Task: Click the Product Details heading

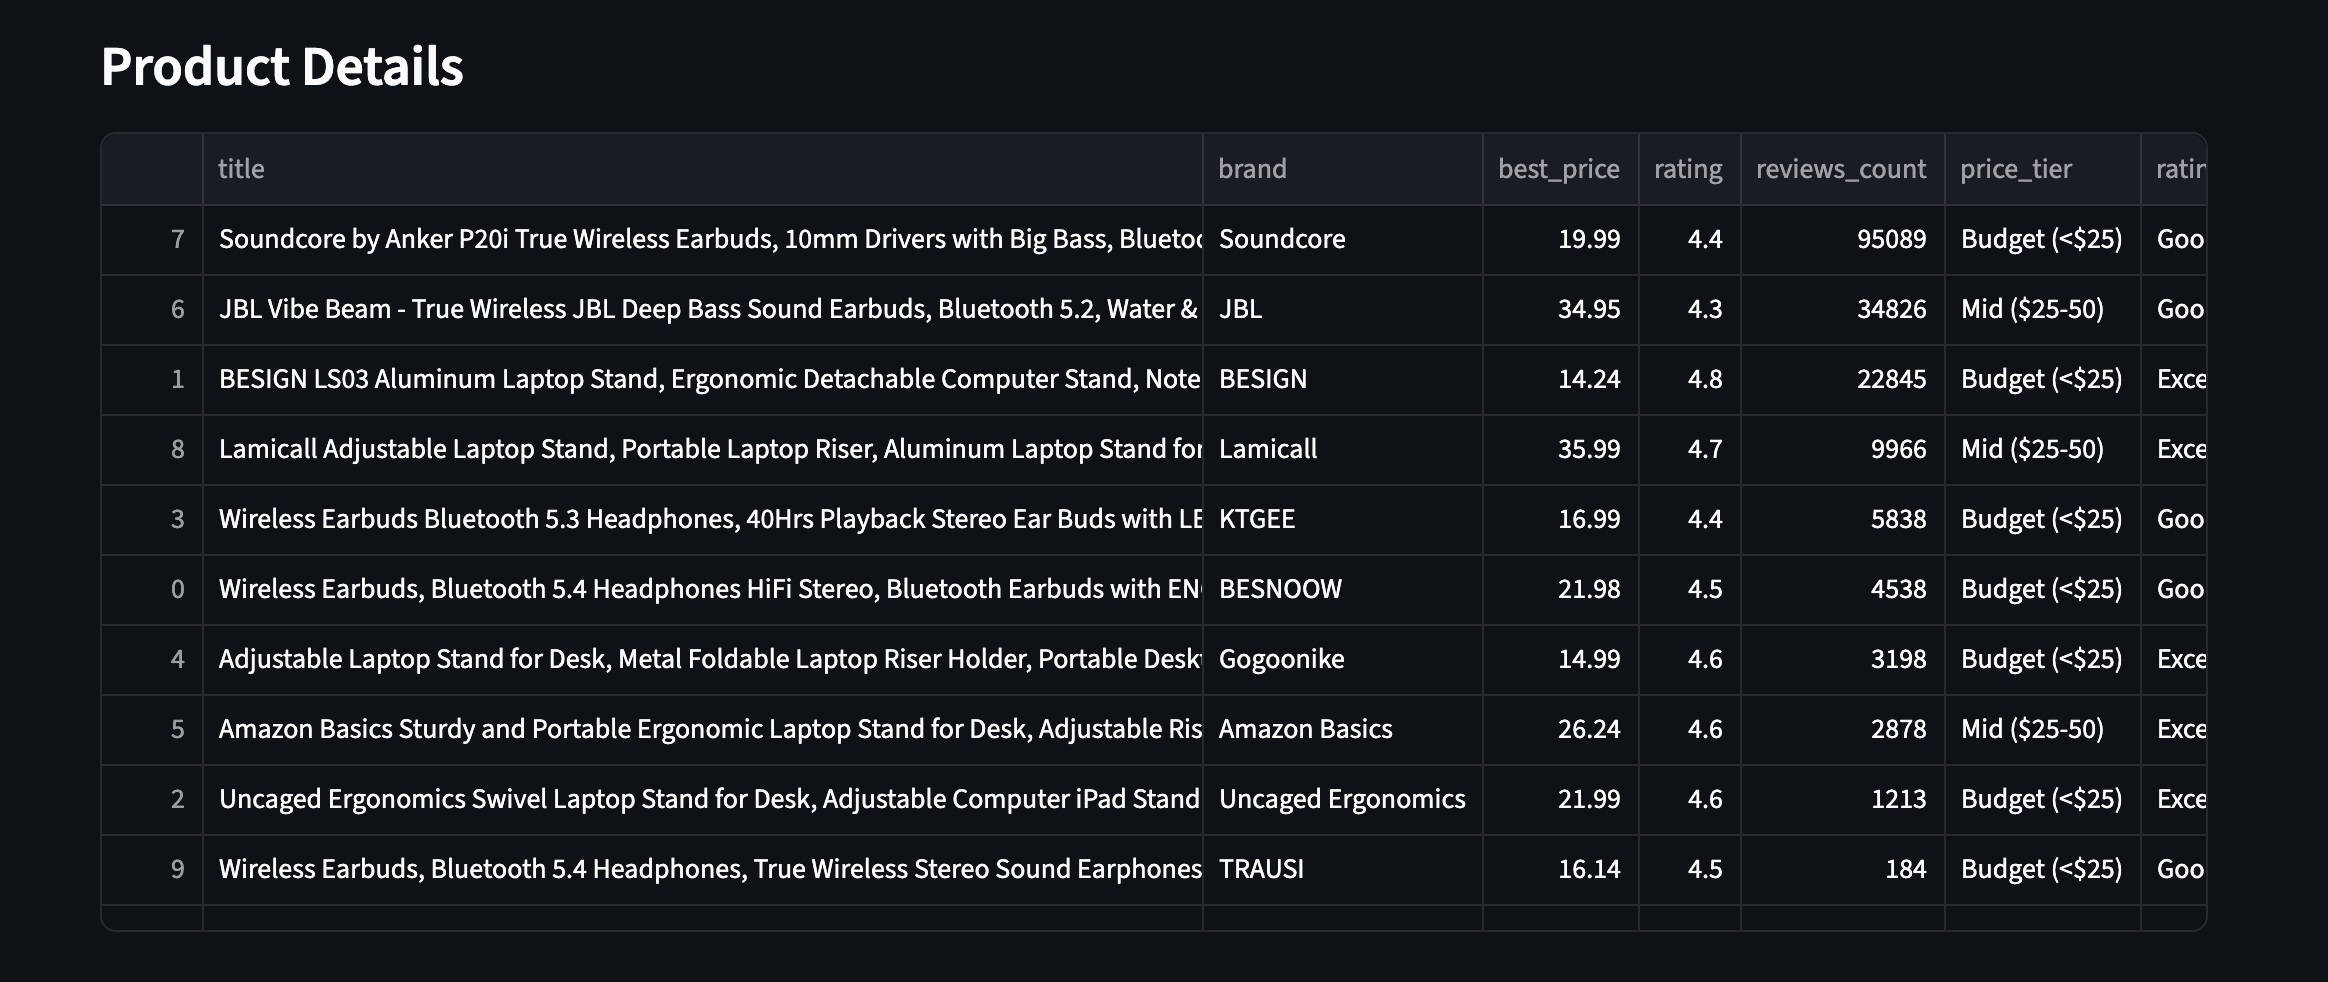Action: tap(281, 66)
